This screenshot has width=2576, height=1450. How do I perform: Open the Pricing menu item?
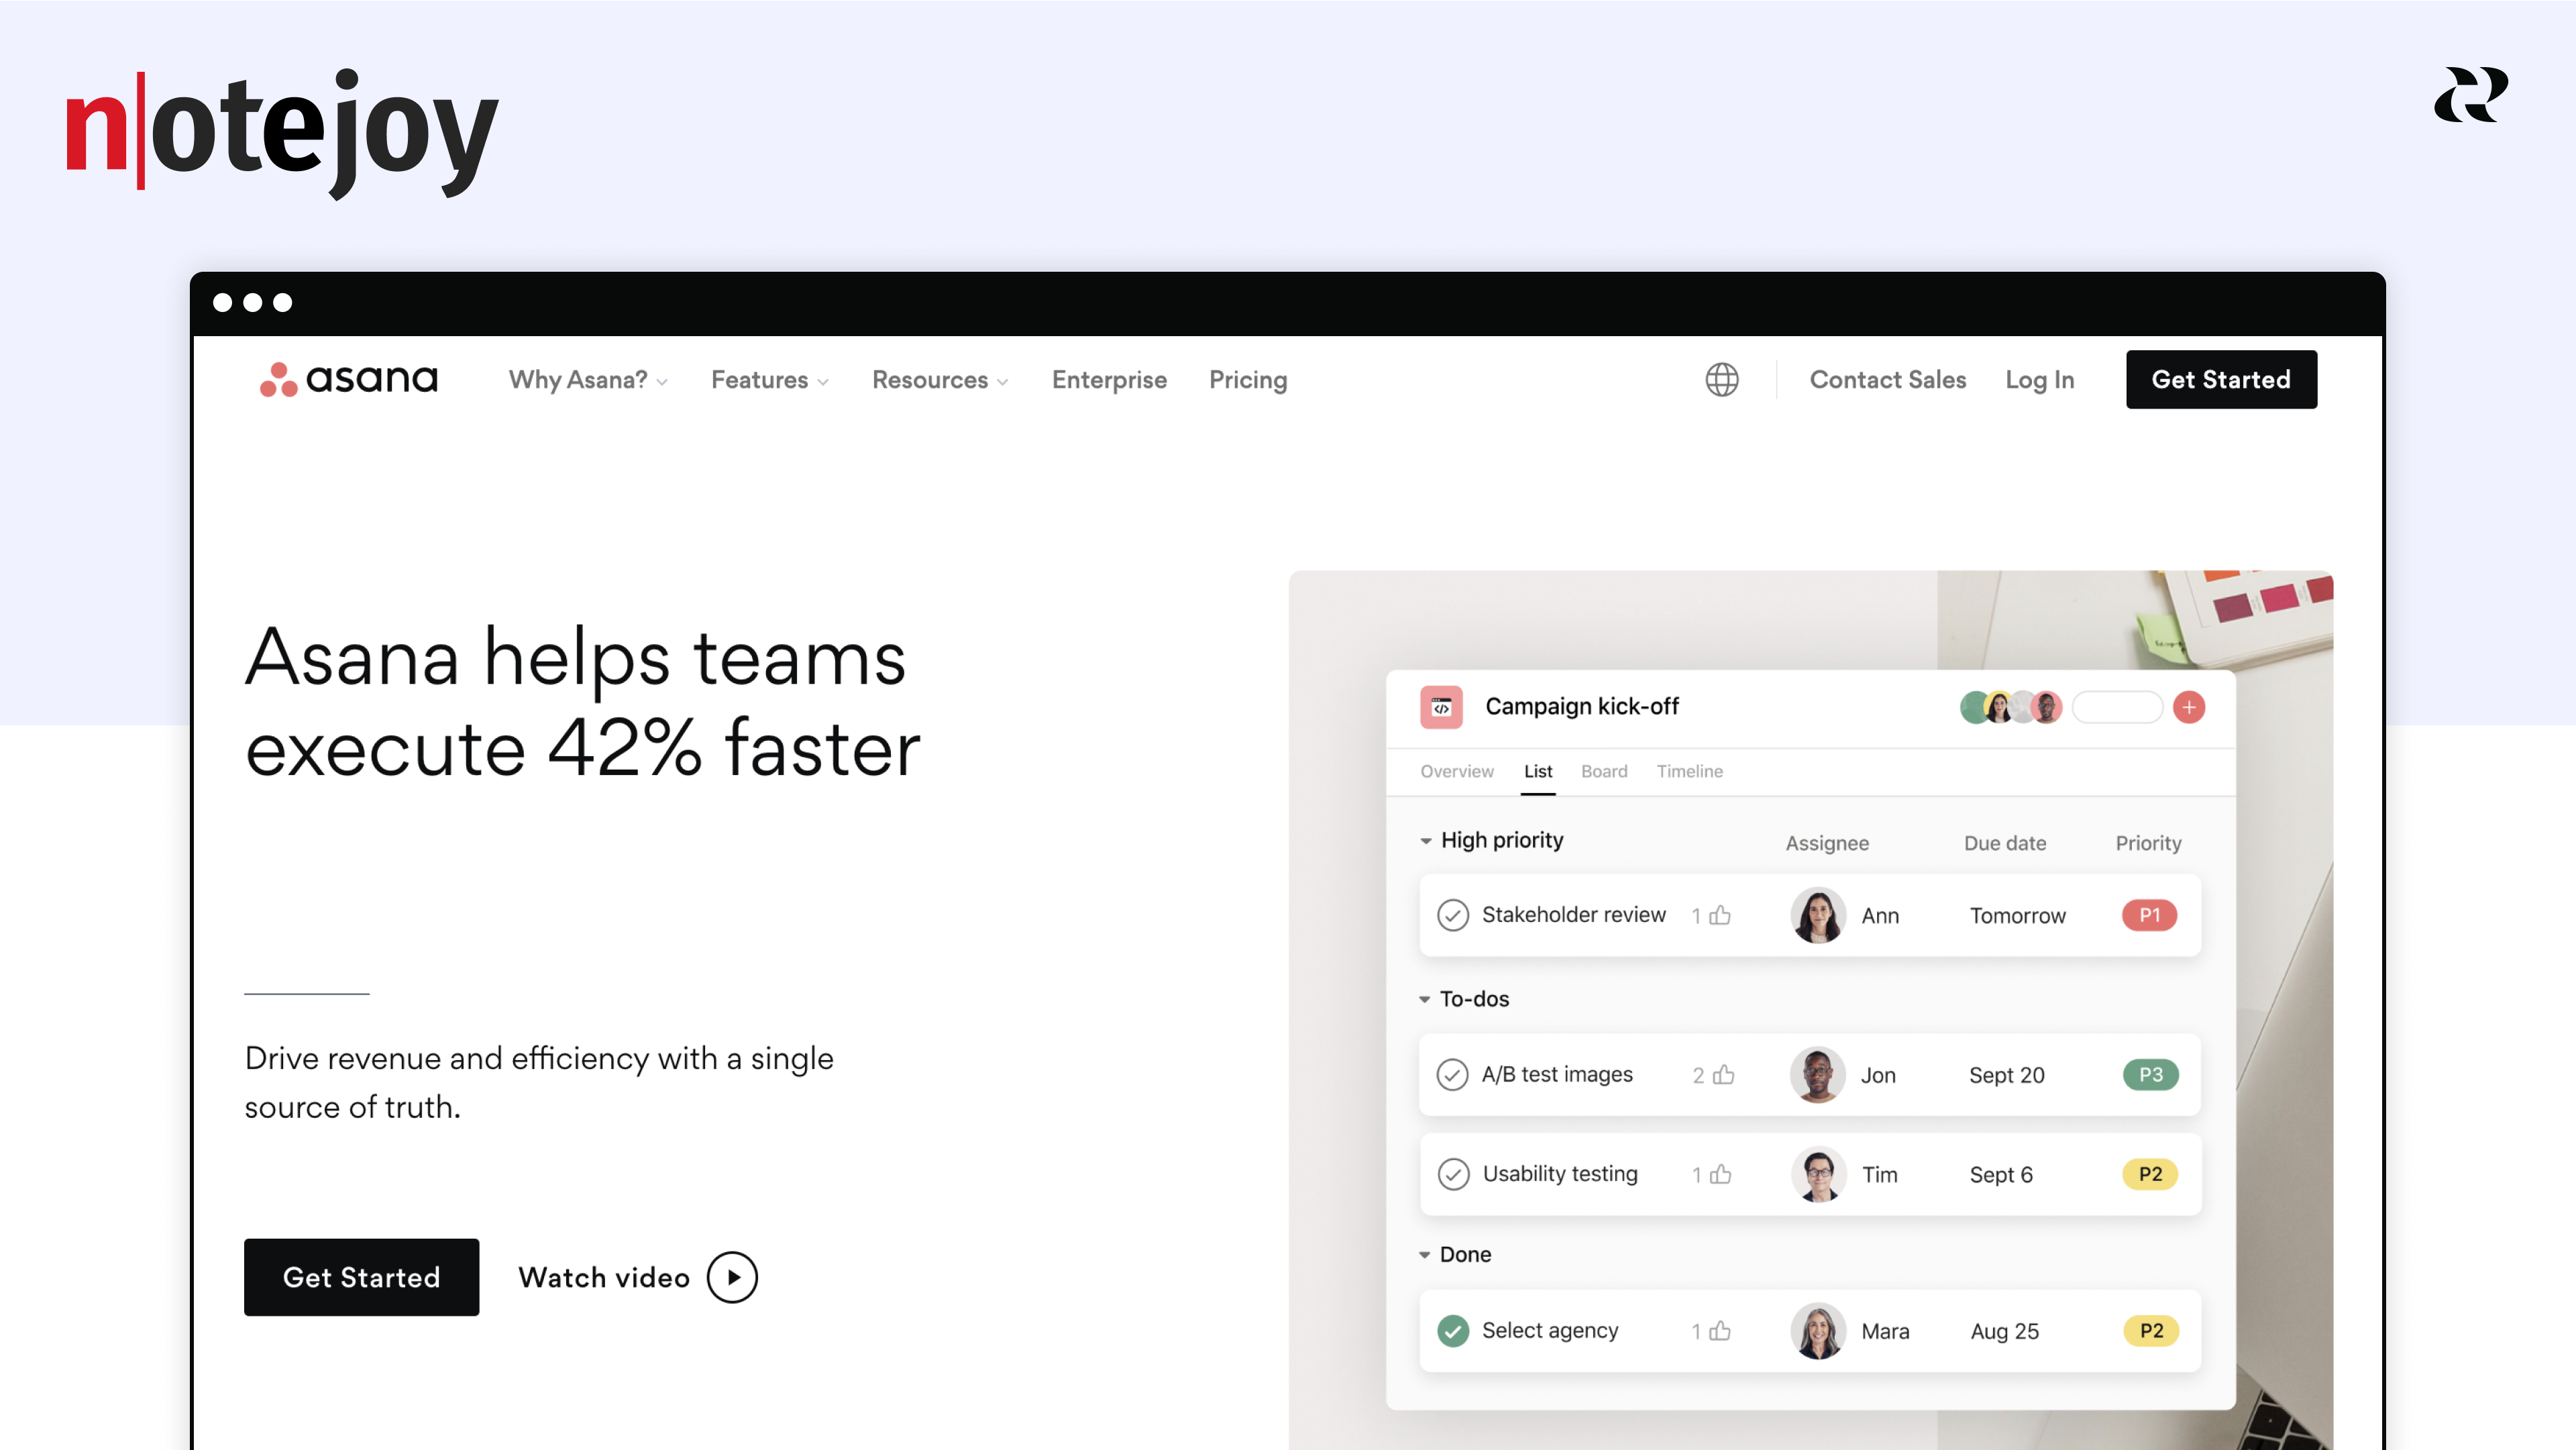point(1247,380)
